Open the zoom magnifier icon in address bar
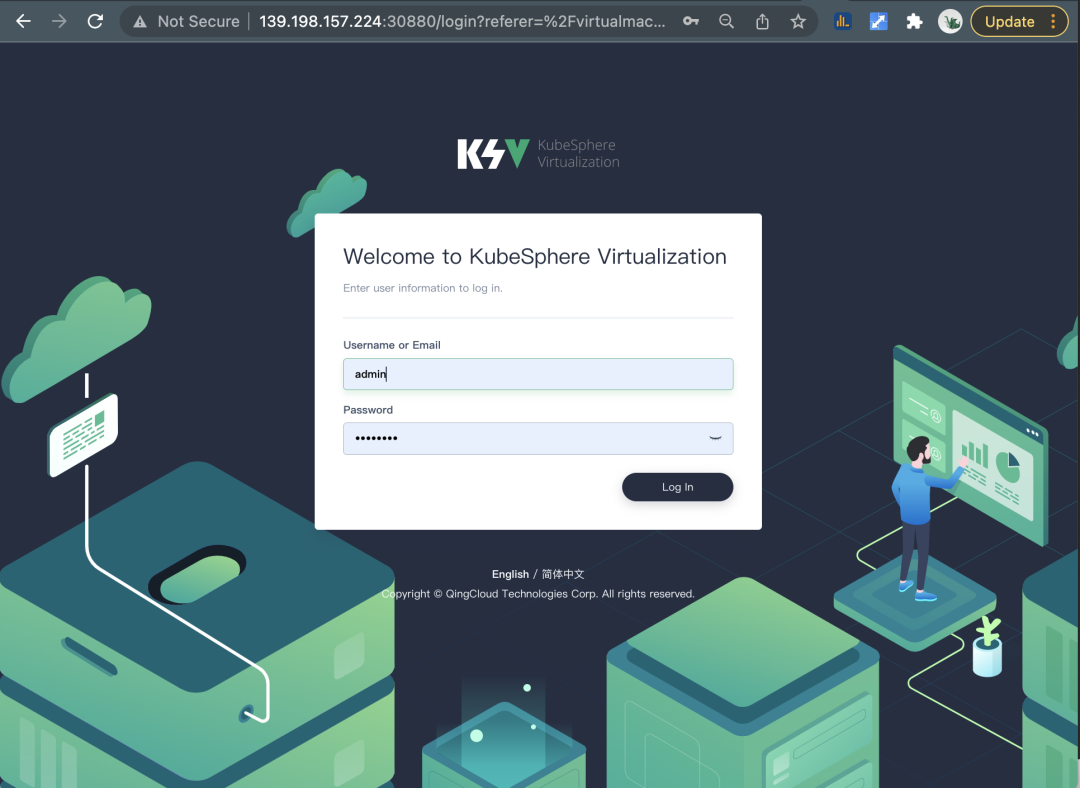Image resolution: width=1080 pixels, height=788 pixels. point(727,21)
